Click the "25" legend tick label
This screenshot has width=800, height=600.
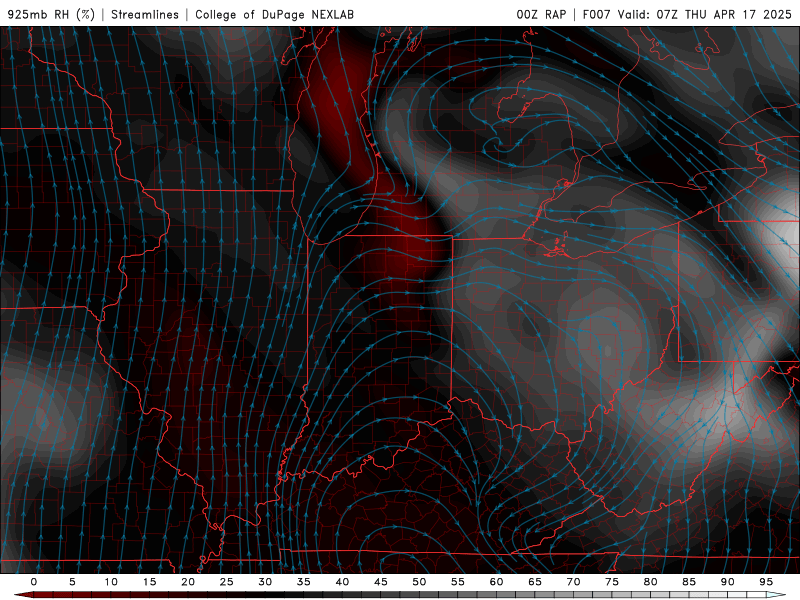(227, 582)
